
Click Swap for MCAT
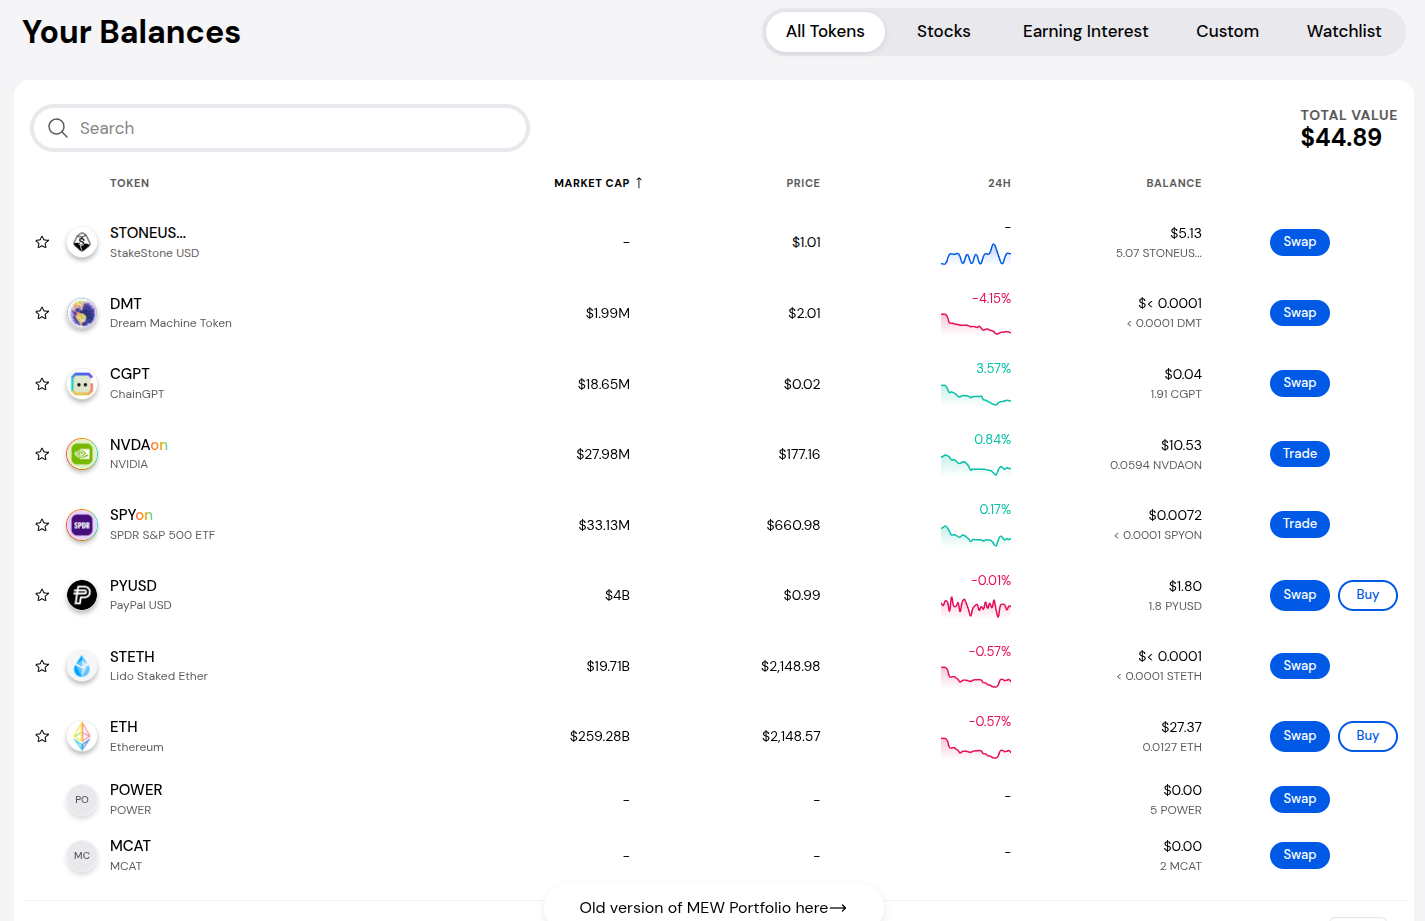[x=1300, y=855]
